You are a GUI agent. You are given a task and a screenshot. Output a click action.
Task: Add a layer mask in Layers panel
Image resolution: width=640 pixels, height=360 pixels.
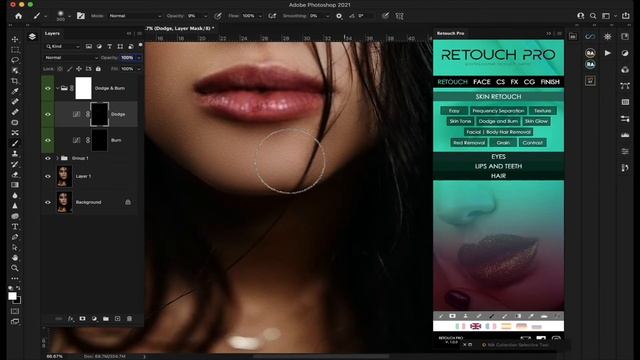point(82,319)
